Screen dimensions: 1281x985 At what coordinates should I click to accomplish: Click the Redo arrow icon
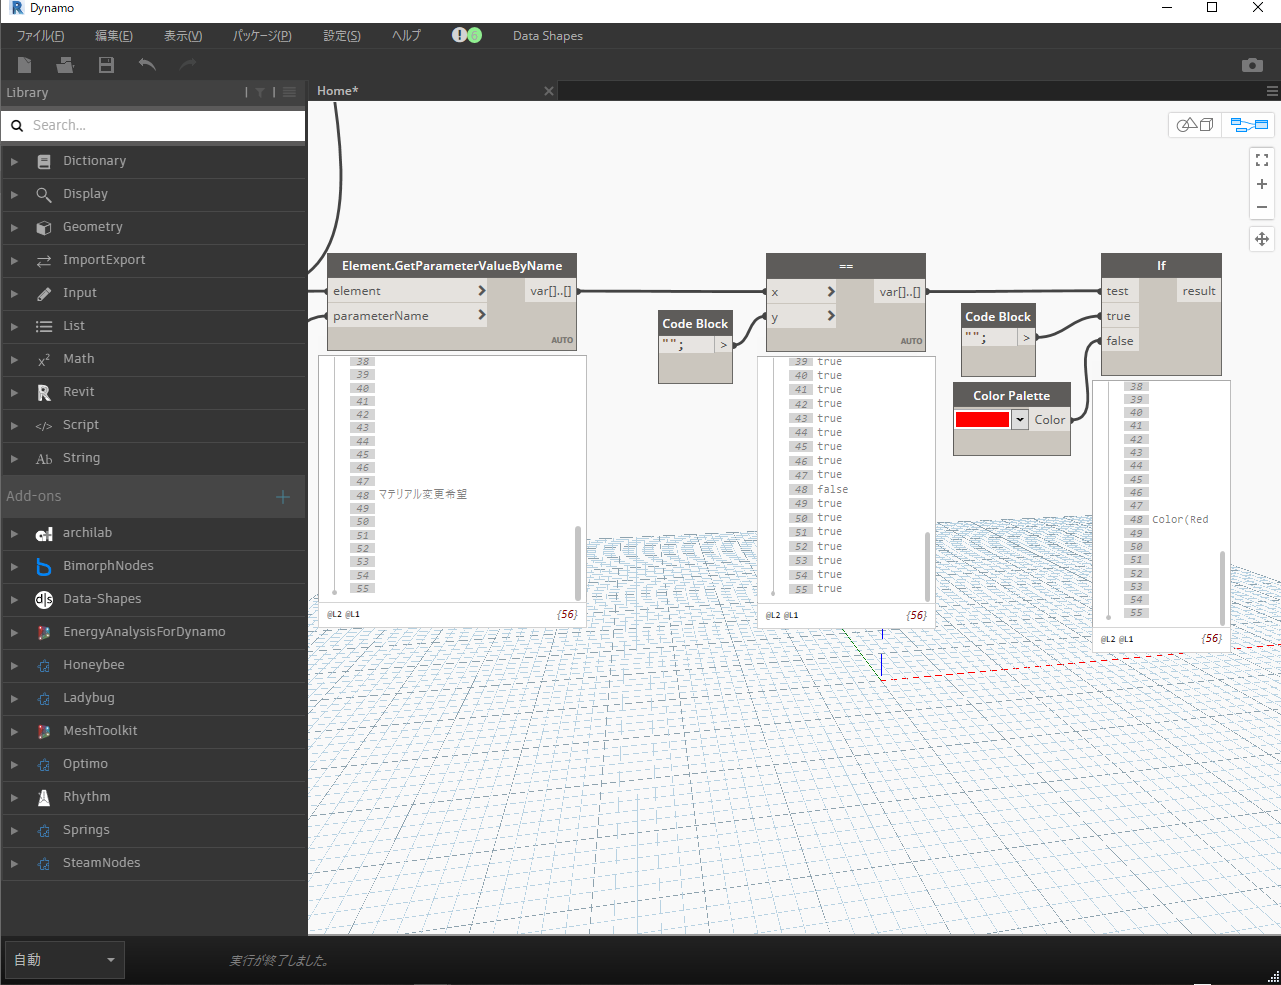[188, 65]
